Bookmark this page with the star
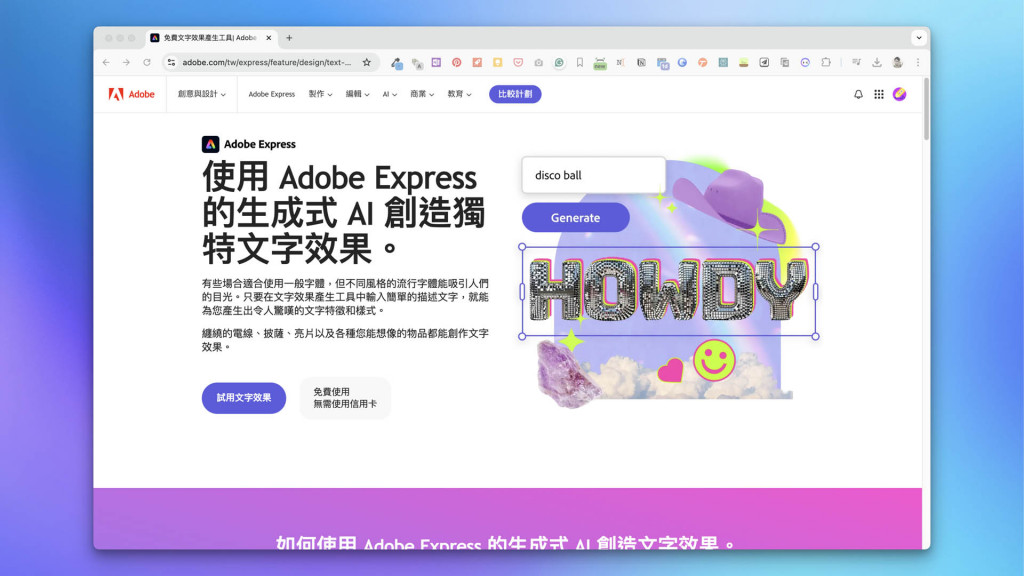Viewport: 1024px width, 576px height. tap(366, 63)
